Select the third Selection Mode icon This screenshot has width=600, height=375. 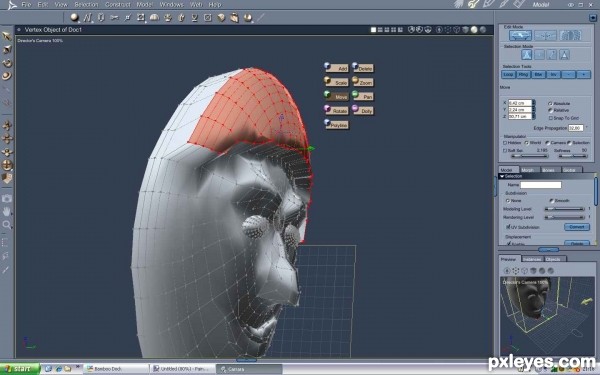point(552,55)
